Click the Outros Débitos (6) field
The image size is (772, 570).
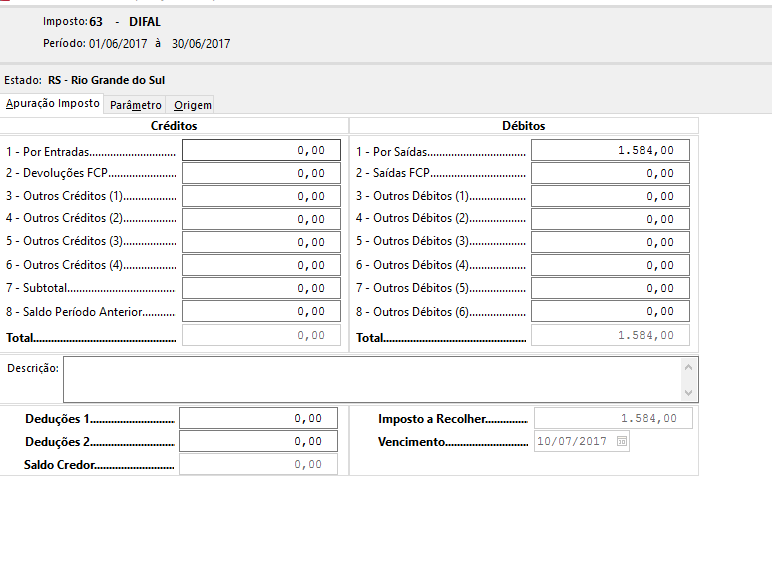tap(611, 311)
